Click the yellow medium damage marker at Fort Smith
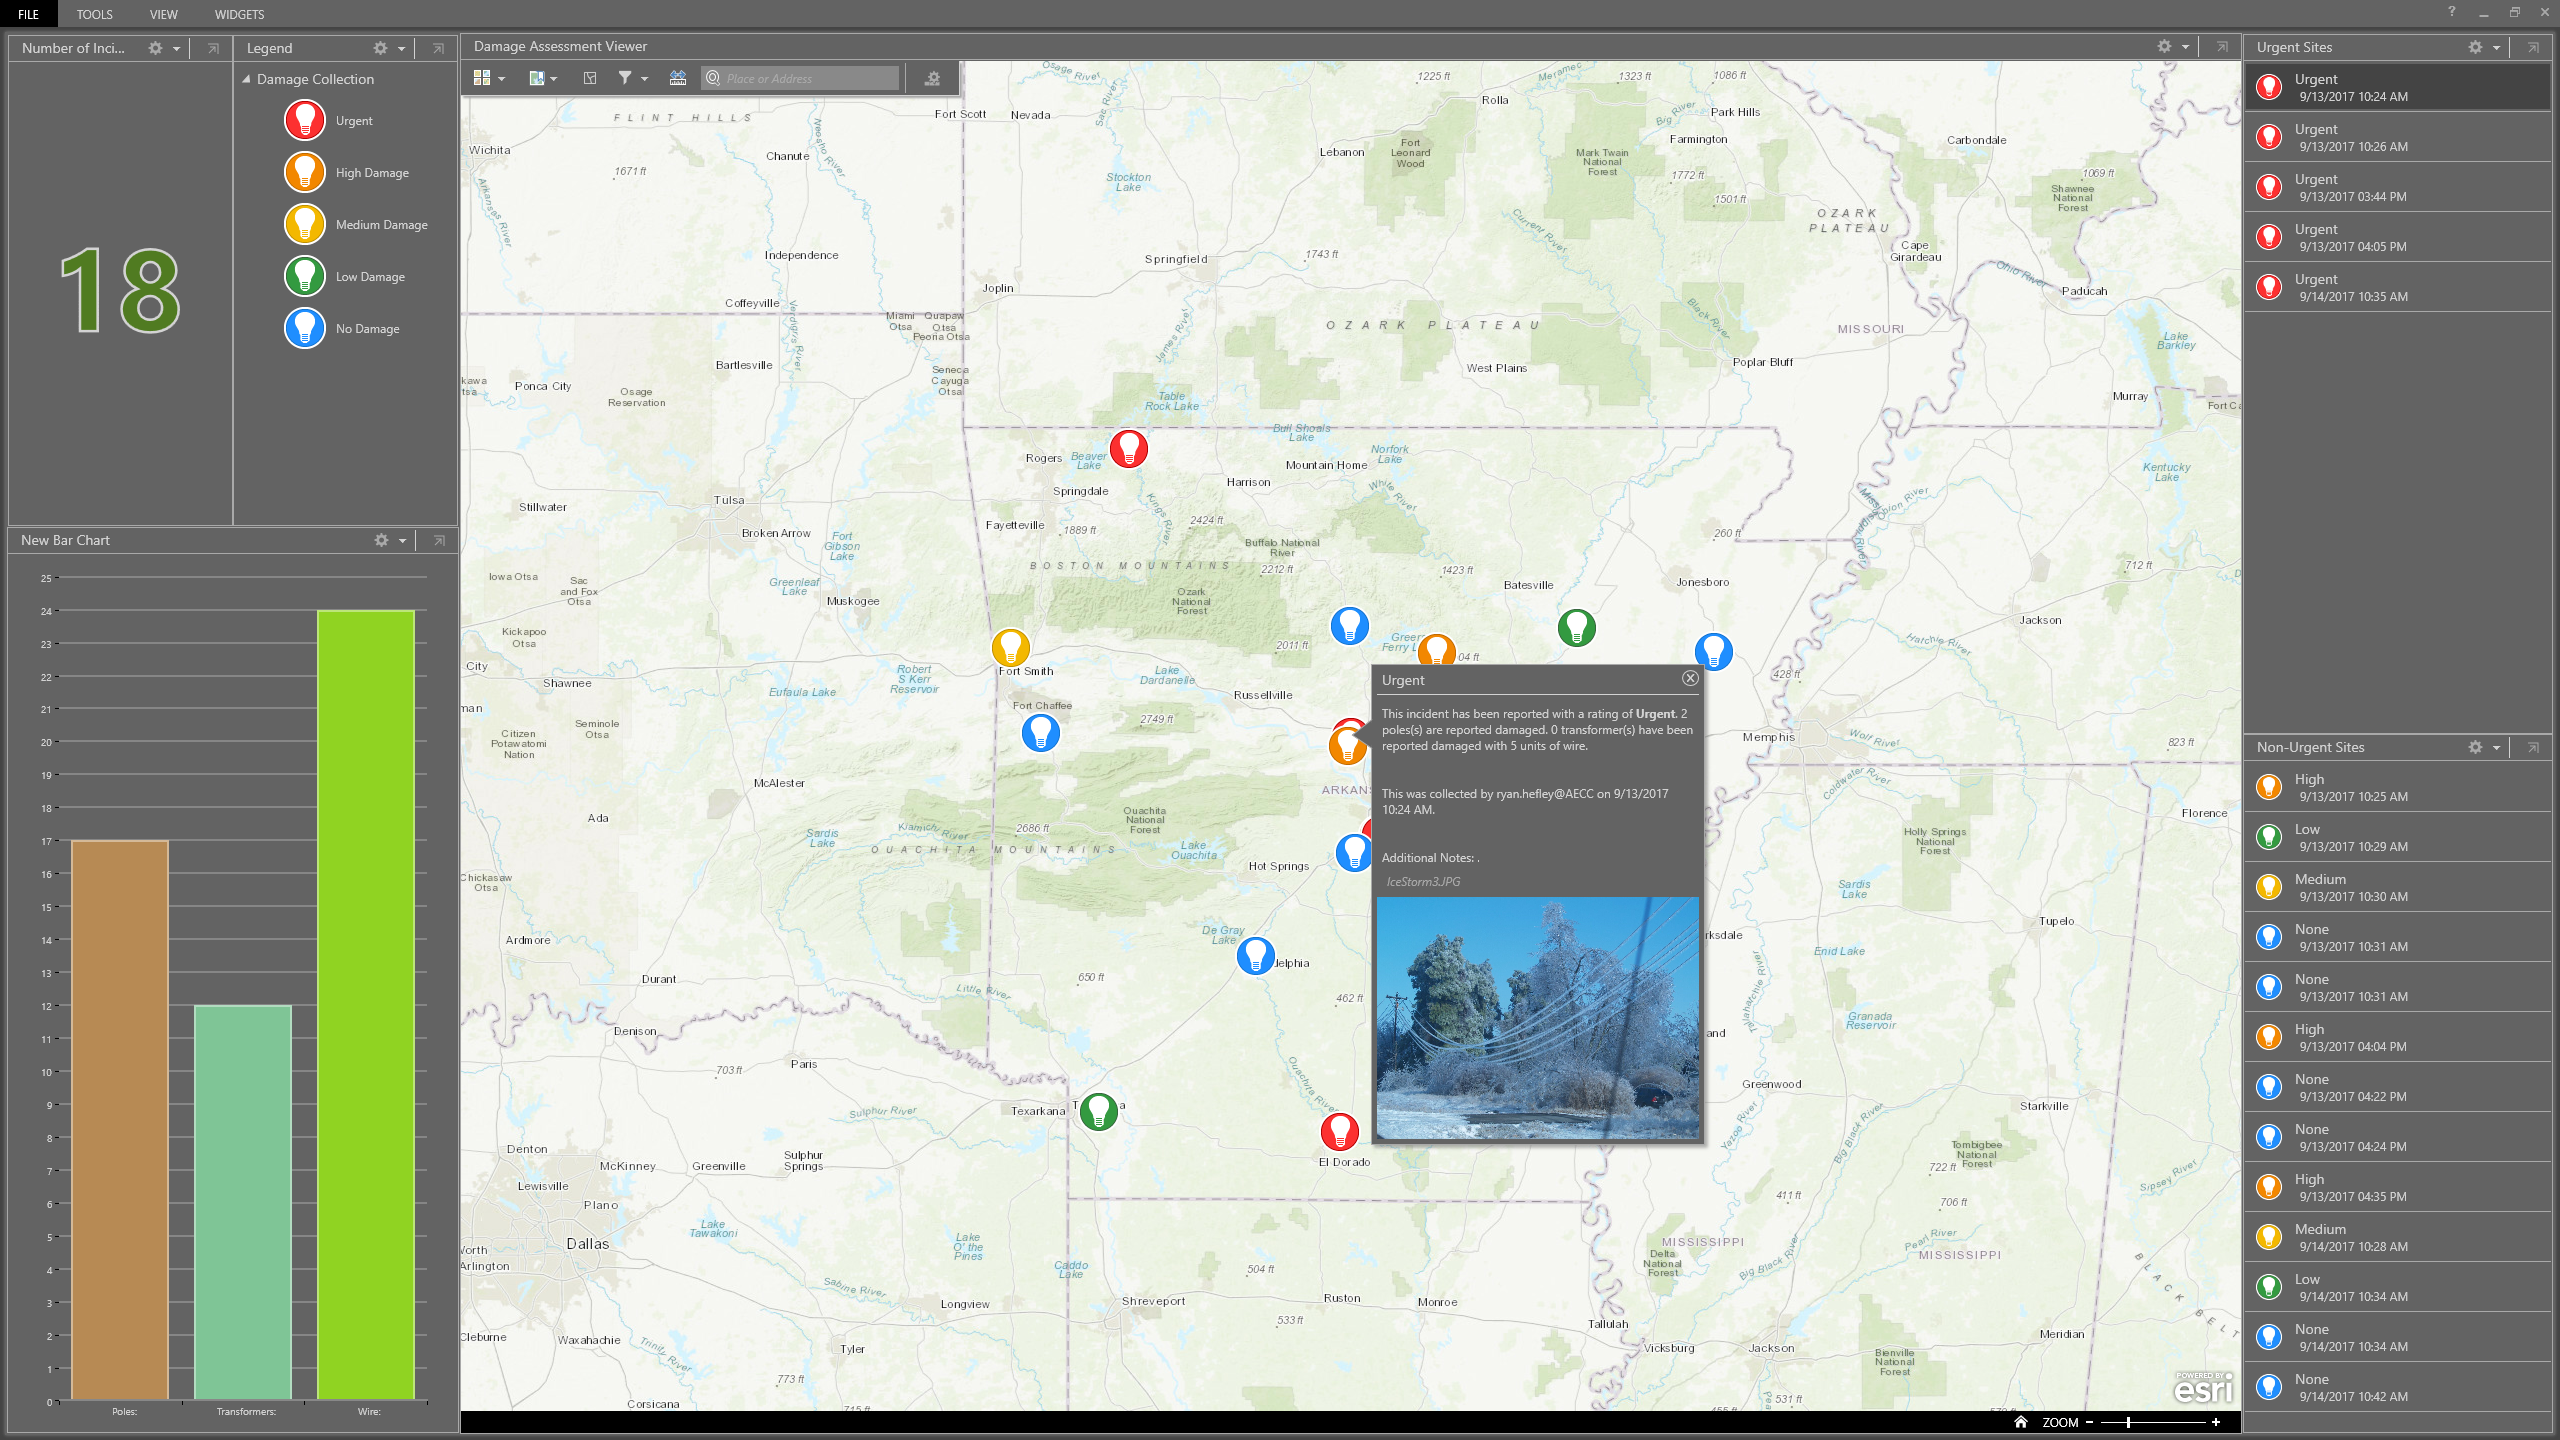This screenshot has height=1440, width=2560. (x=1011, y=648)
